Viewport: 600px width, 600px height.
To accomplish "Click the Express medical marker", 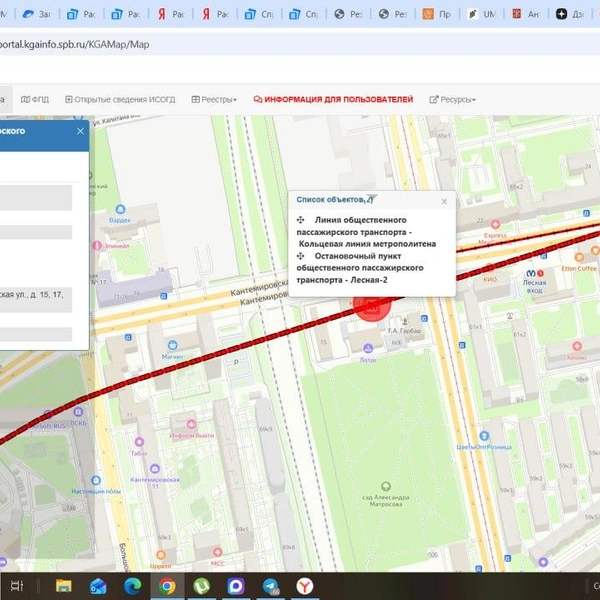I will (495, 224).
